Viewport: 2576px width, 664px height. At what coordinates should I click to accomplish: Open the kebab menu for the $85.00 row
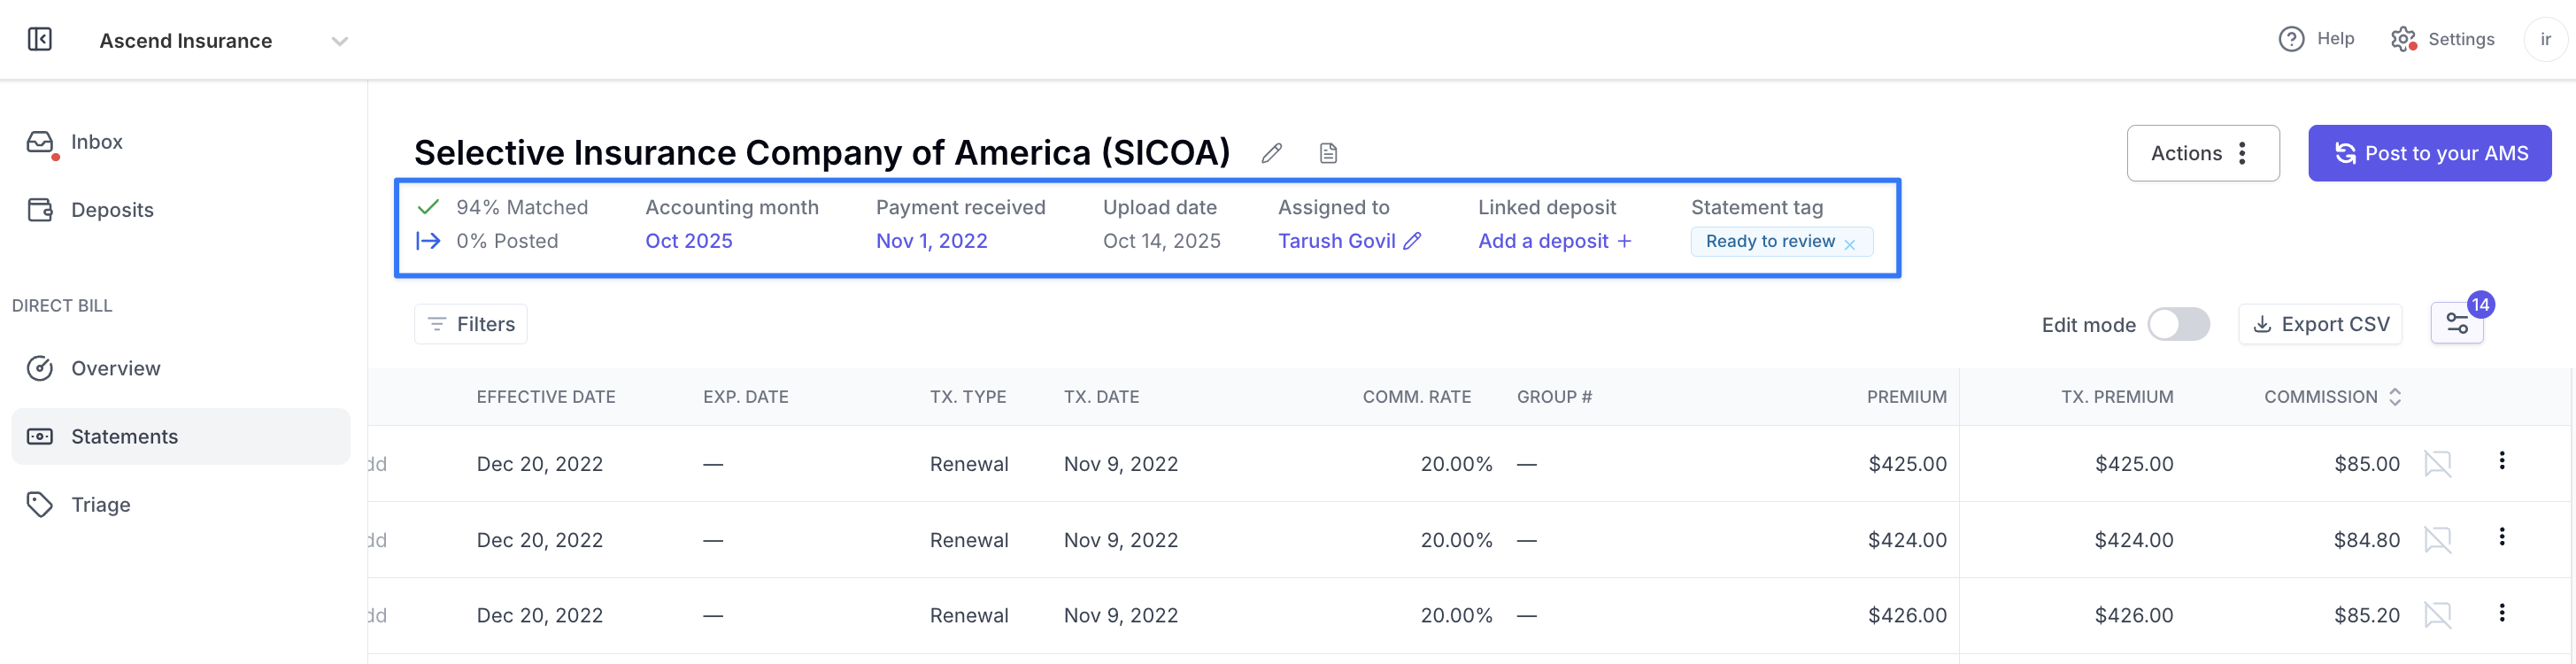[2501, 460]
